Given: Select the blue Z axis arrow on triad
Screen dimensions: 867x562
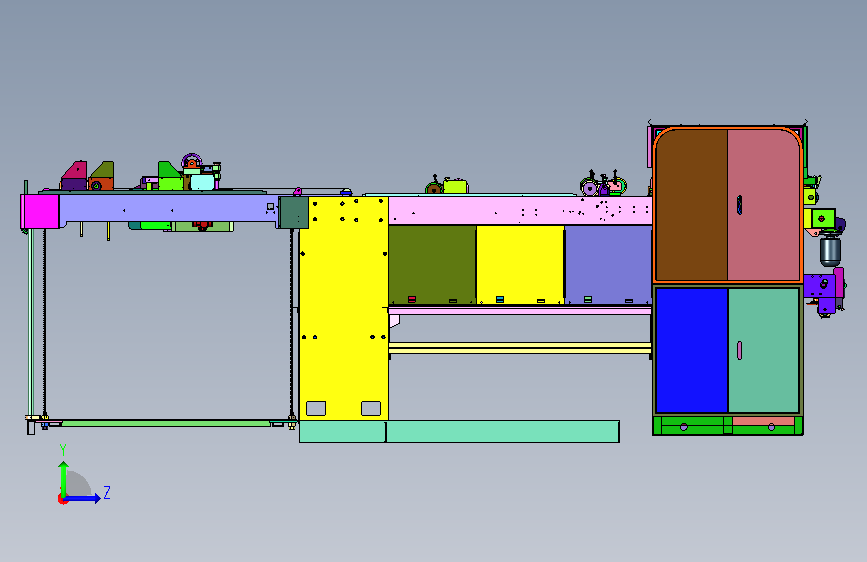Looking at the screenshot, I should (x=83, y=498).
